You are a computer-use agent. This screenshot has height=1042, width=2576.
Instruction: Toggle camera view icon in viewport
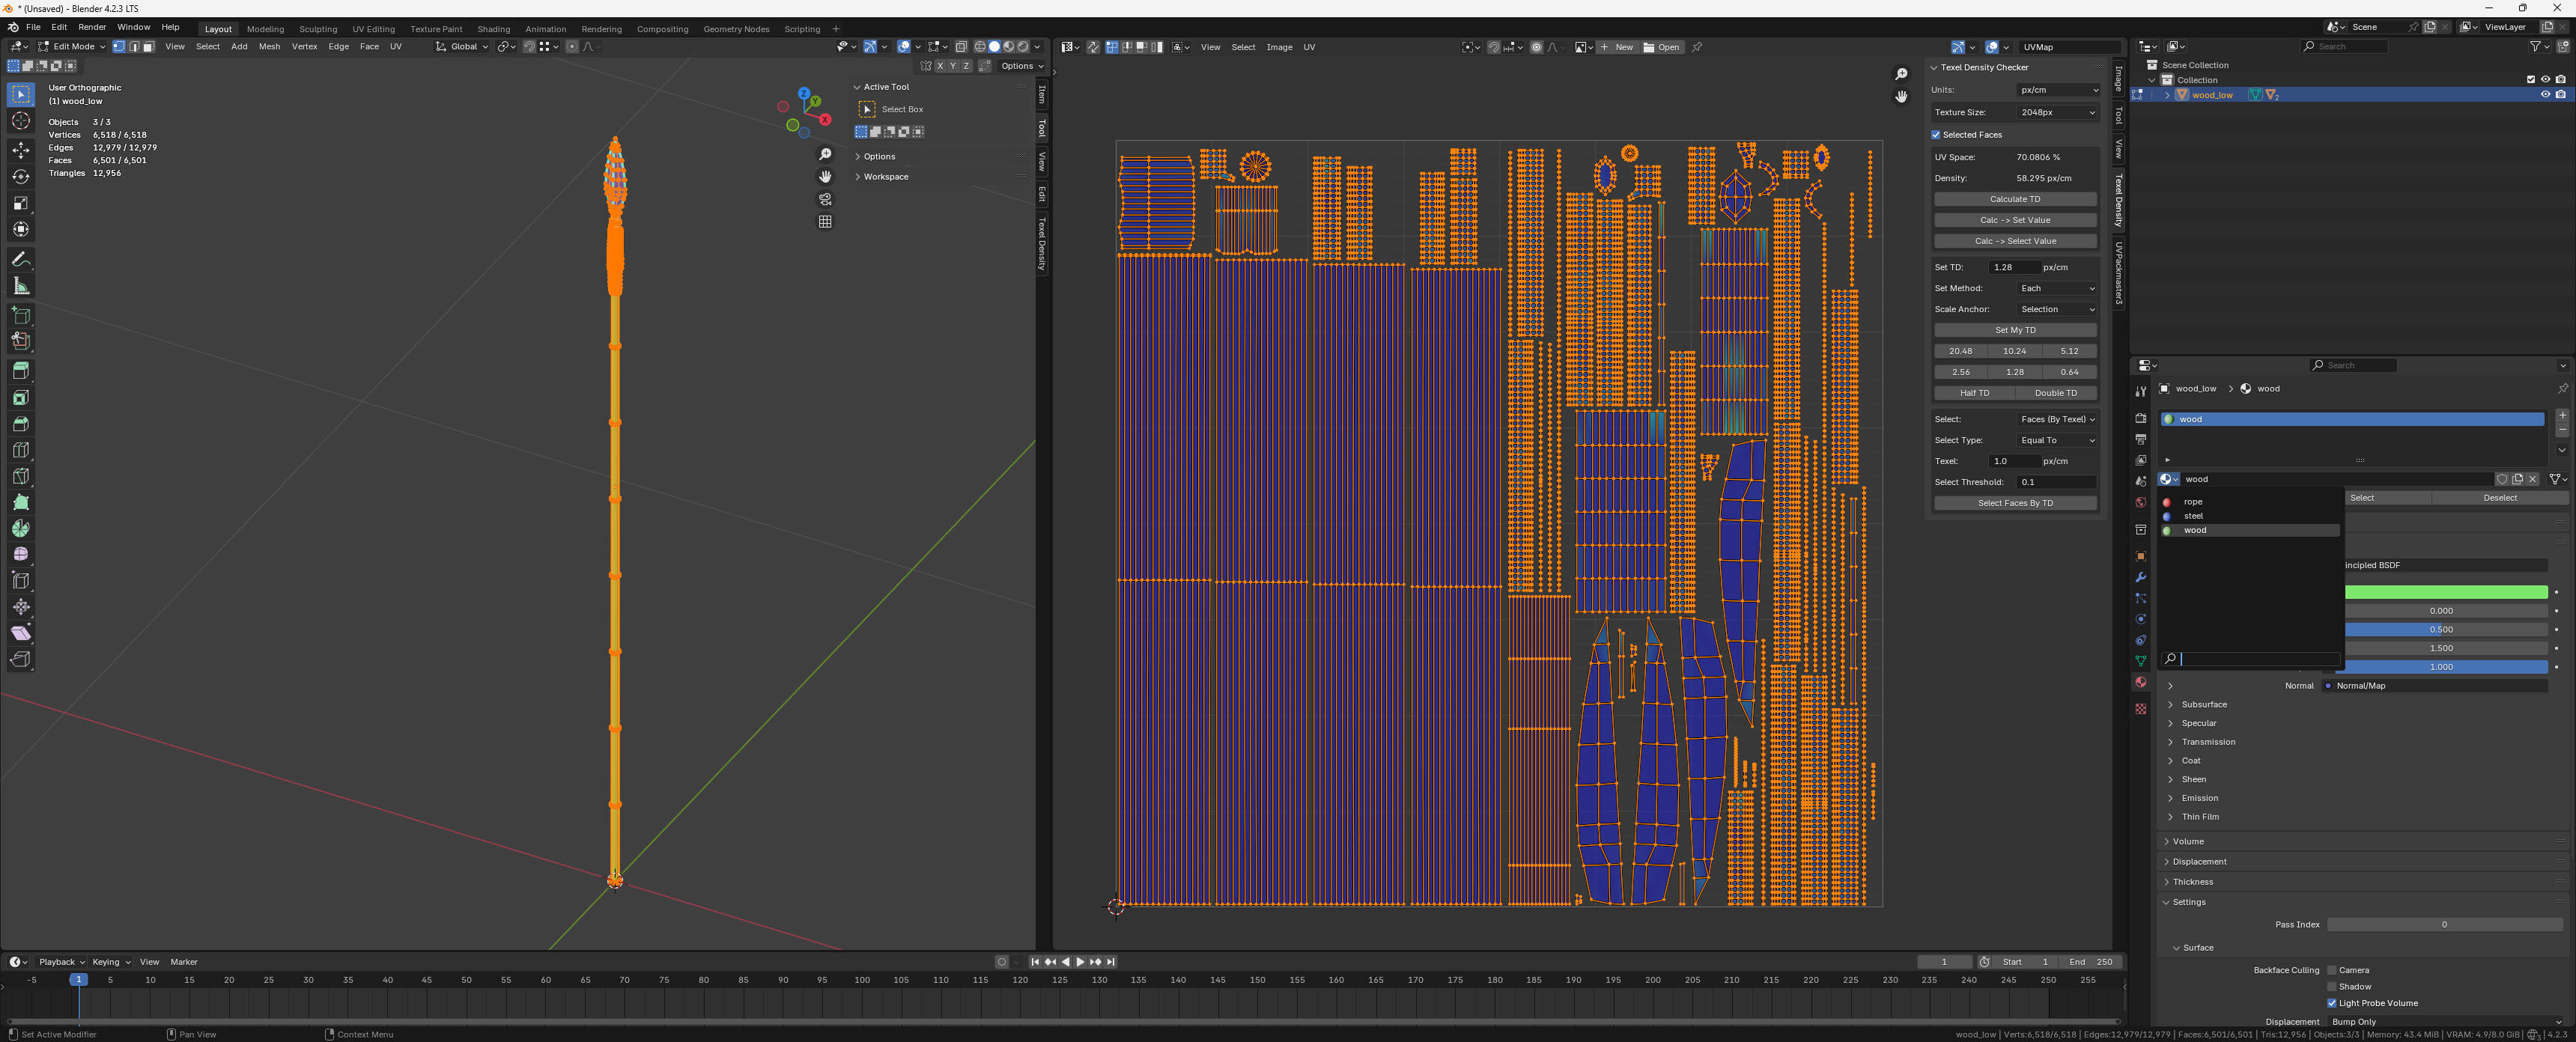(x=825, y=199)
